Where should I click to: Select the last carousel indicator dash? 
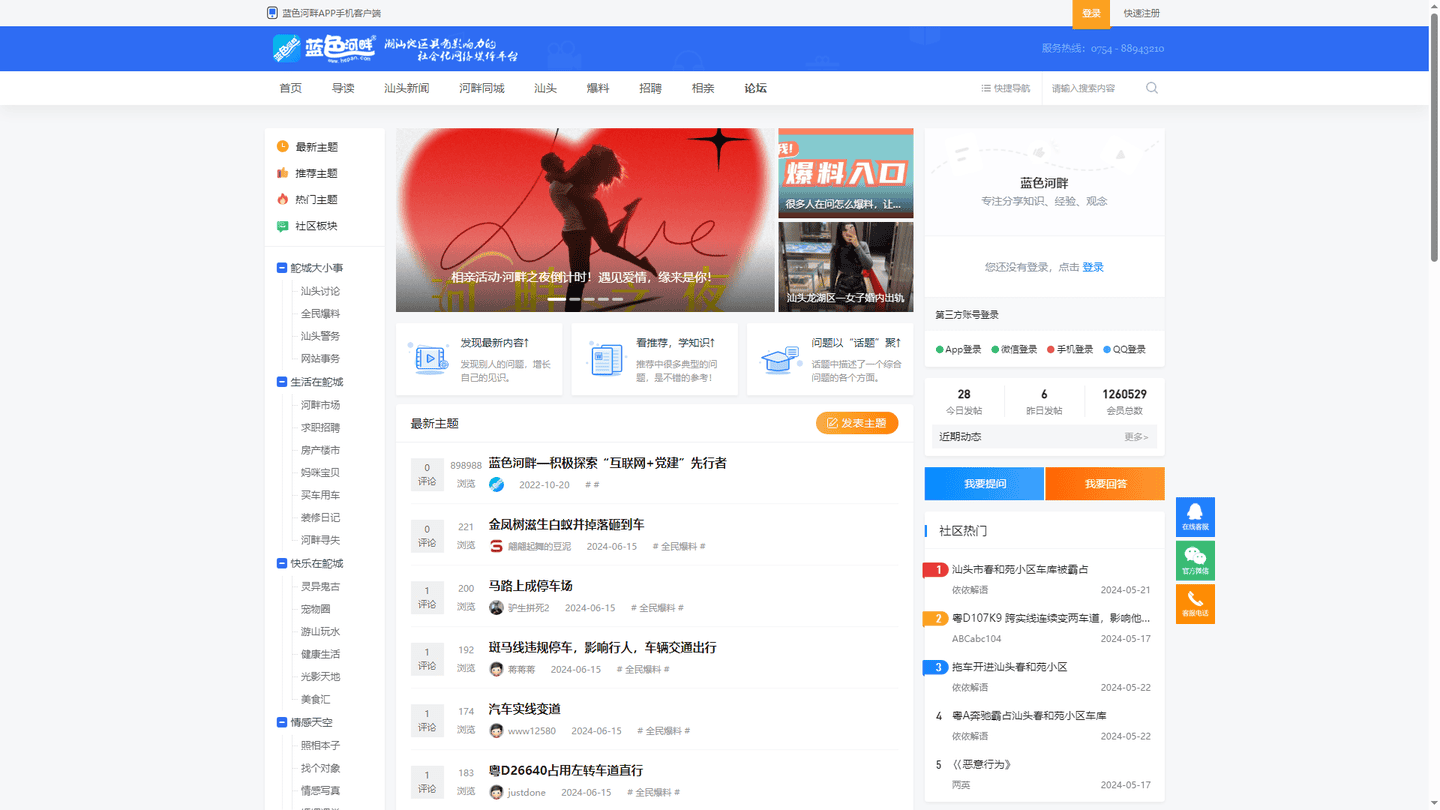click(617, 299)
